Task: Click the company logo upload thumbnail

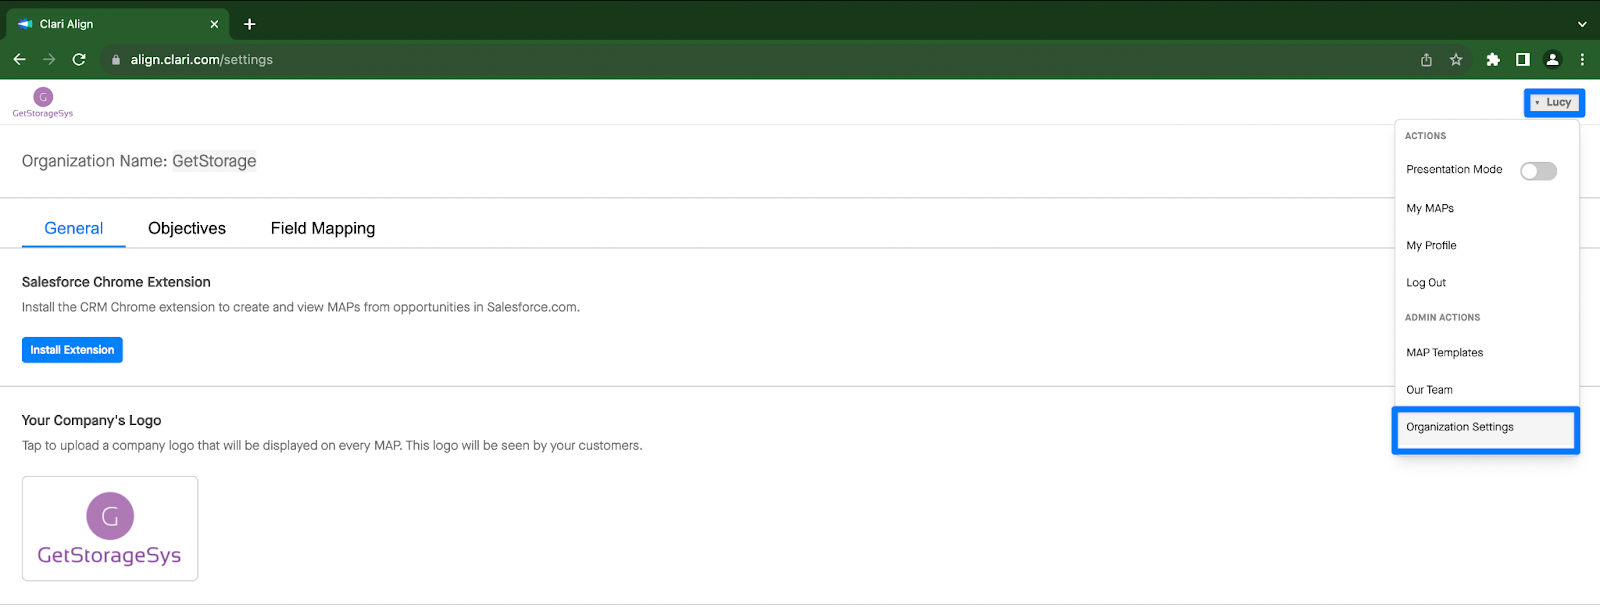Action: click(110, 529)
